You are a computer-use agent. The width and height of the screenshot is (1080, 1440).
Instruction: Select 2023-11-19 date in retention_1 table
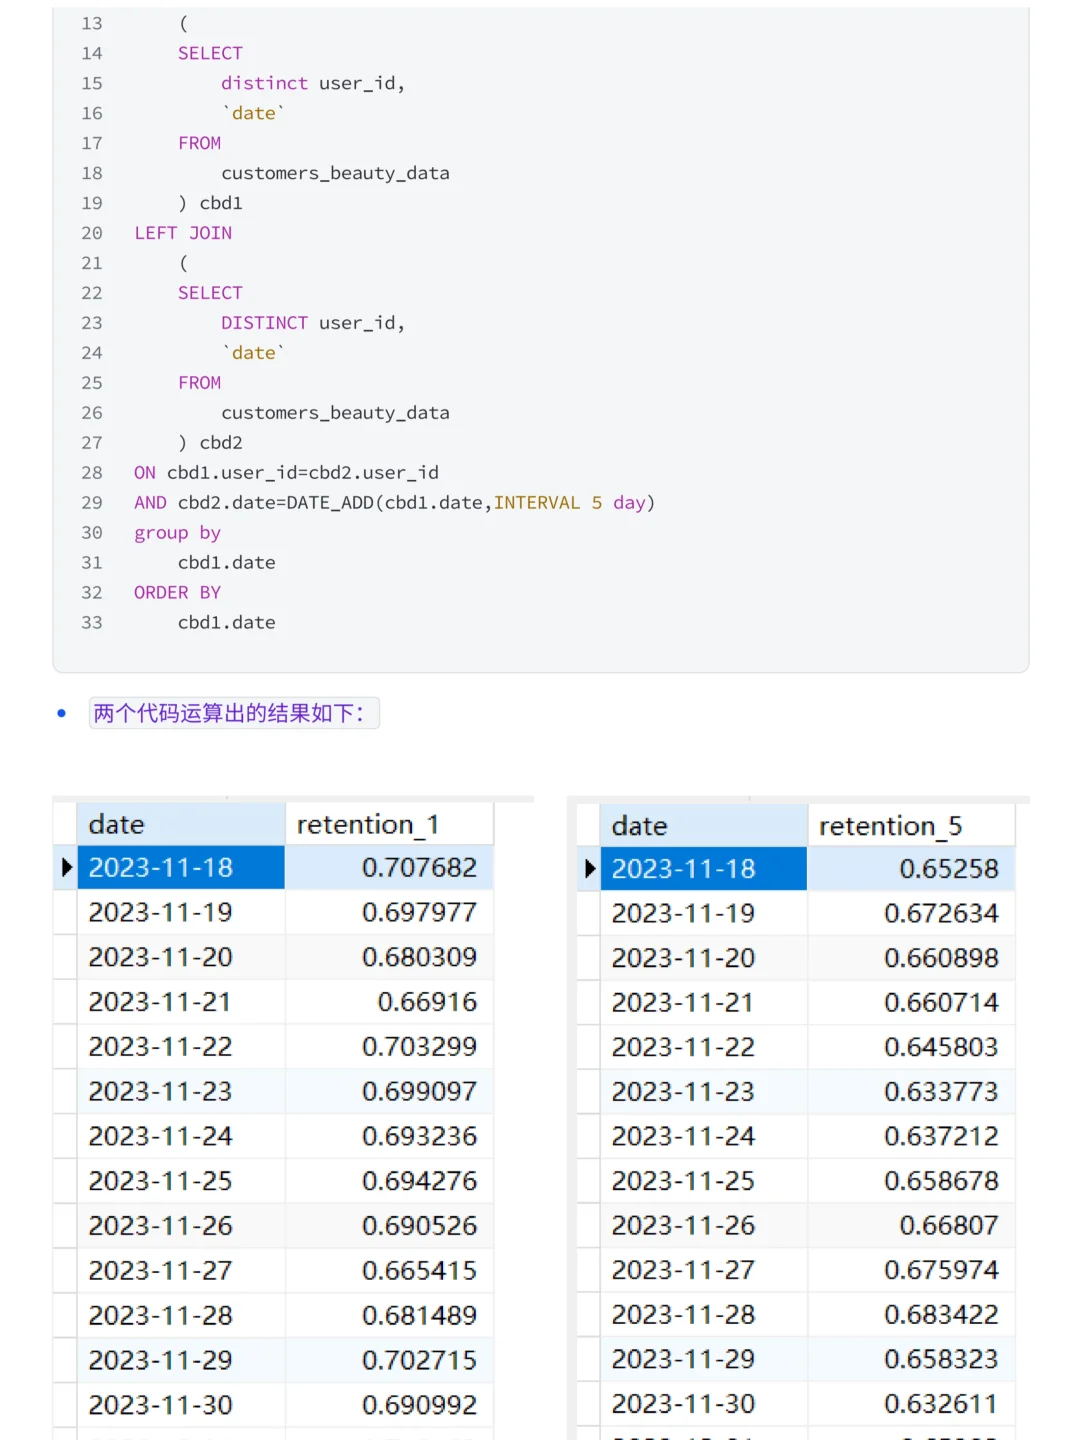point(181,912)
